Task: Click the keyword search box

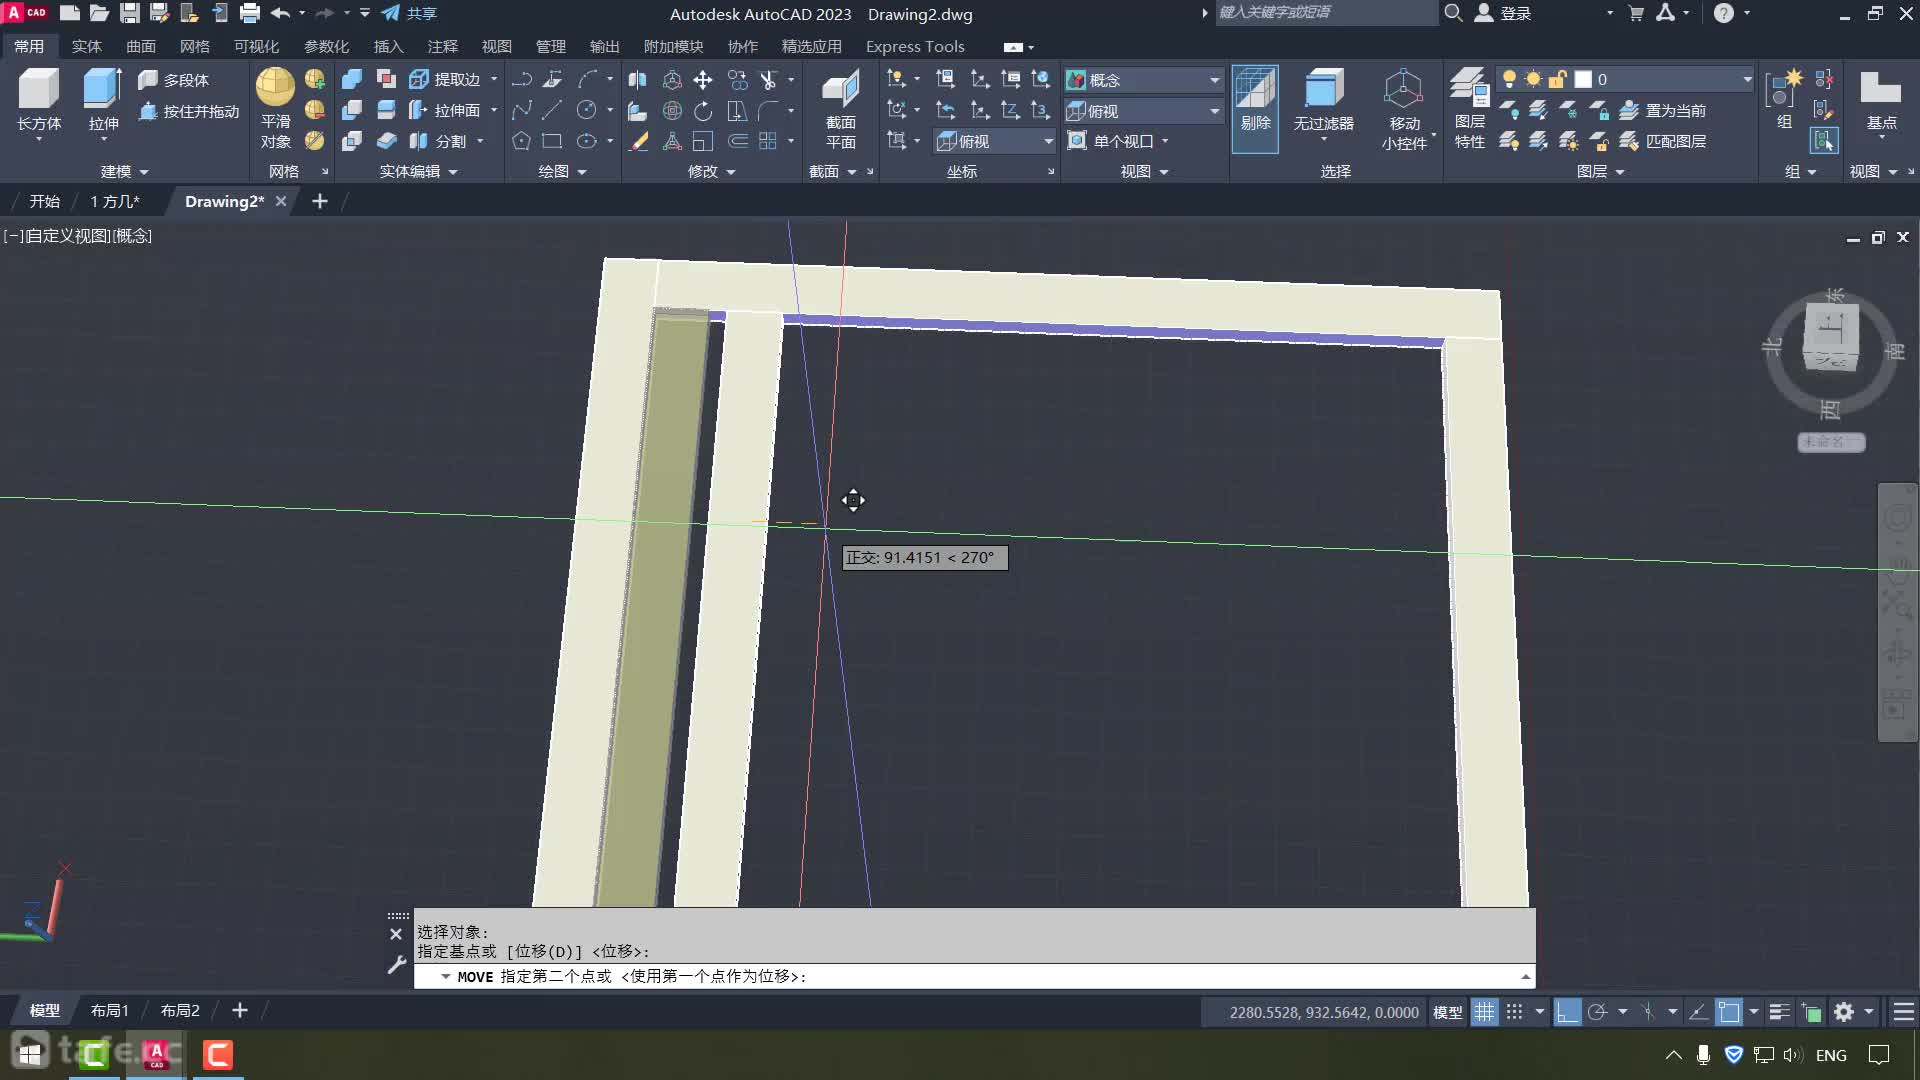Action: 1325,12
